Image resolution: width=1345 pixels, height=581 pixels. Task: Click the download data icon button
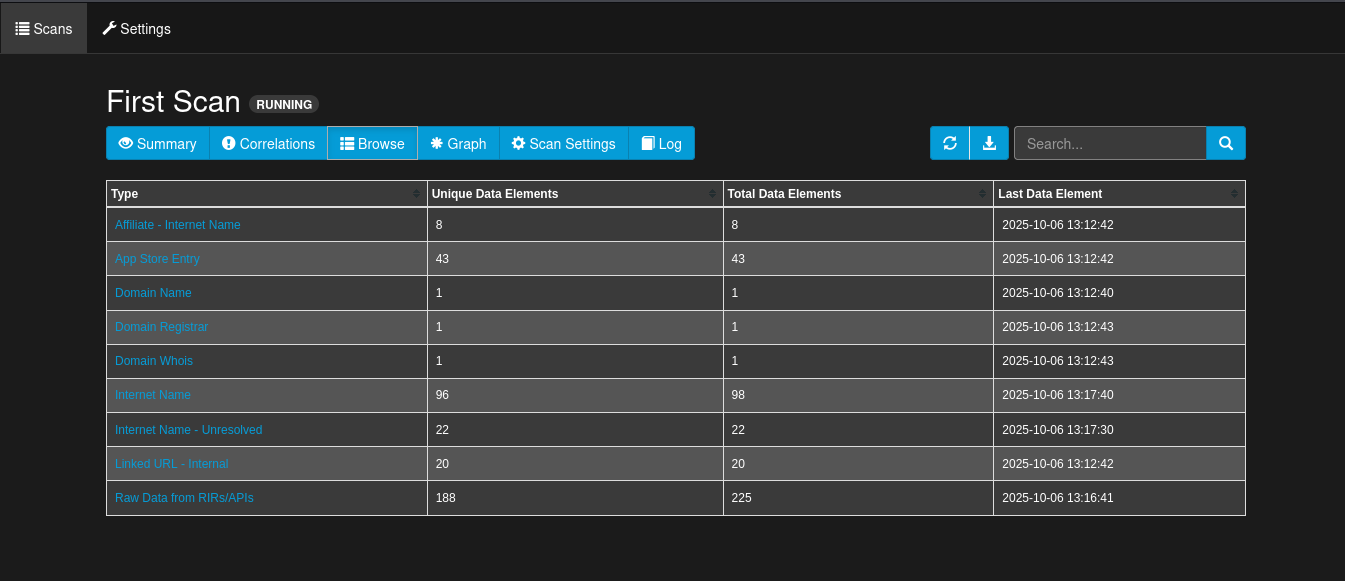tap(989, 143)
